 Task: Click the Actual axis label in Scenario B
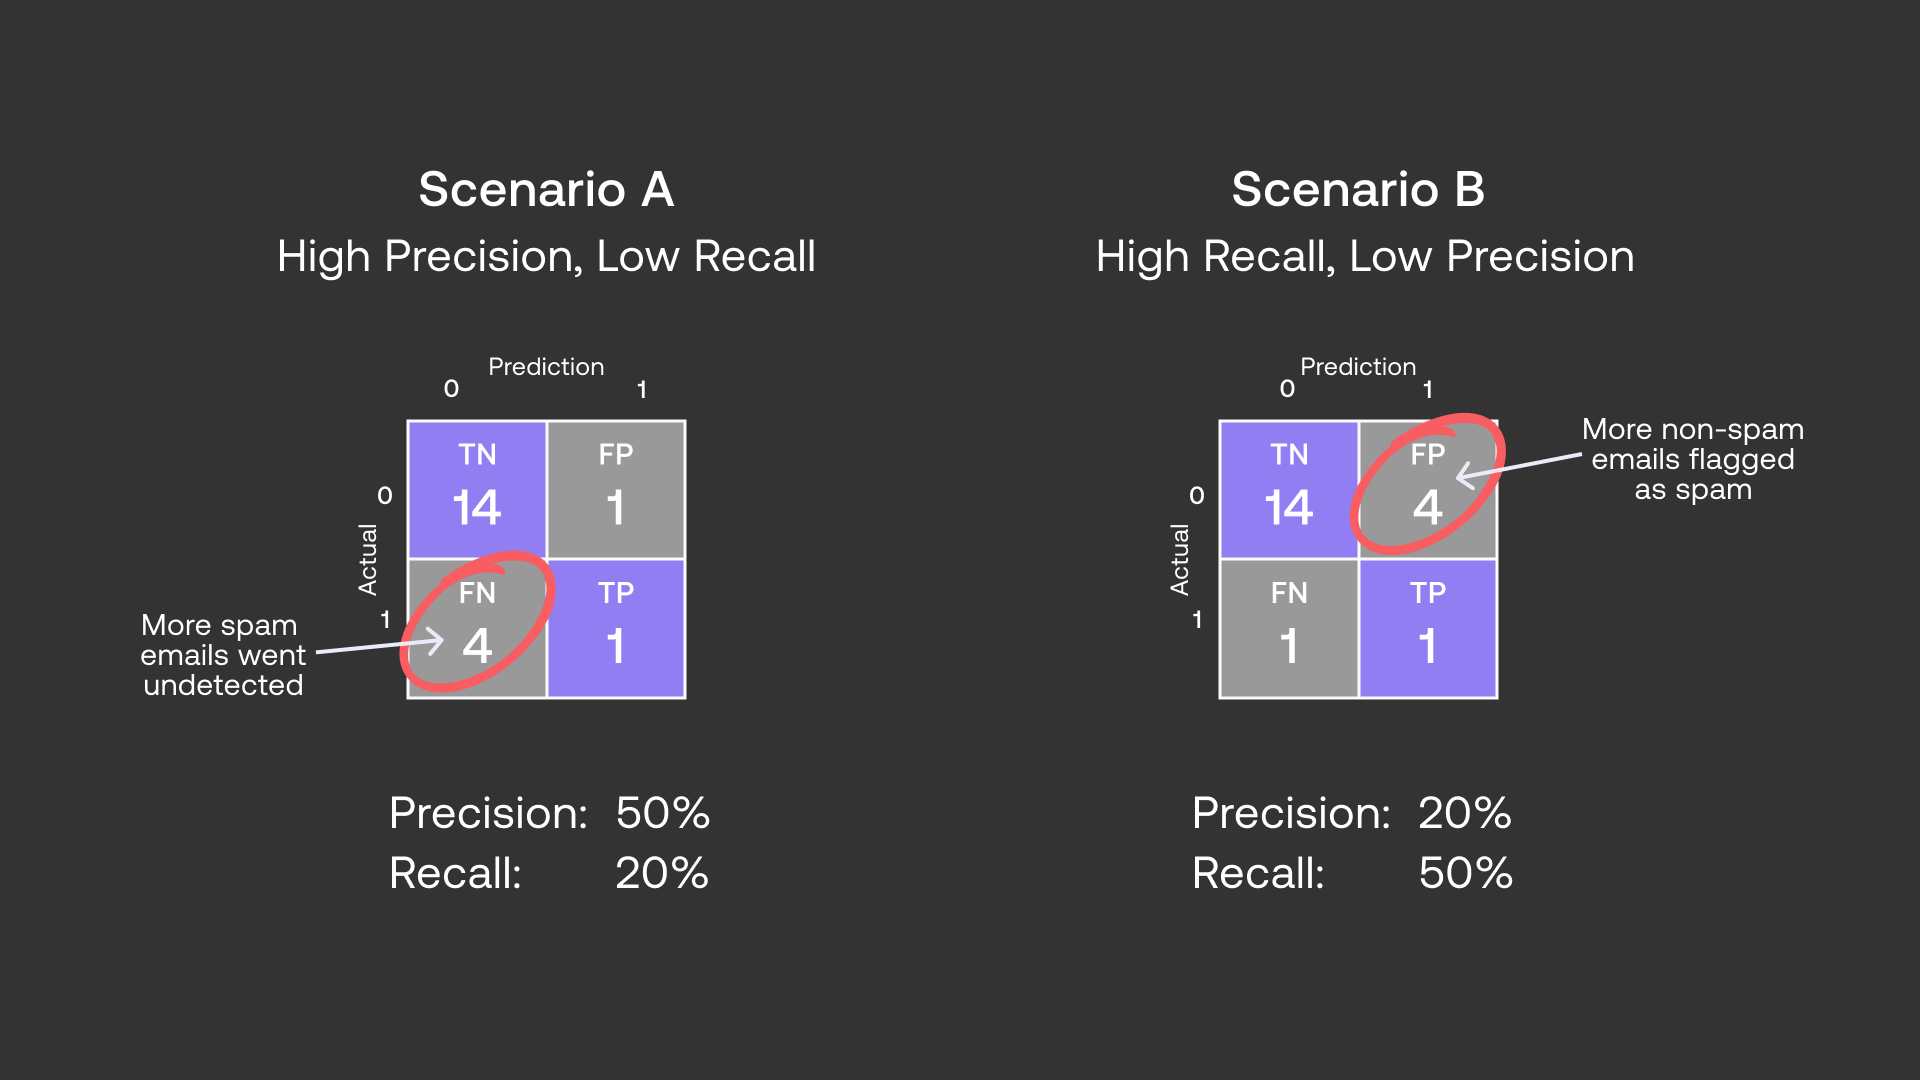[x=1180, y=559]
